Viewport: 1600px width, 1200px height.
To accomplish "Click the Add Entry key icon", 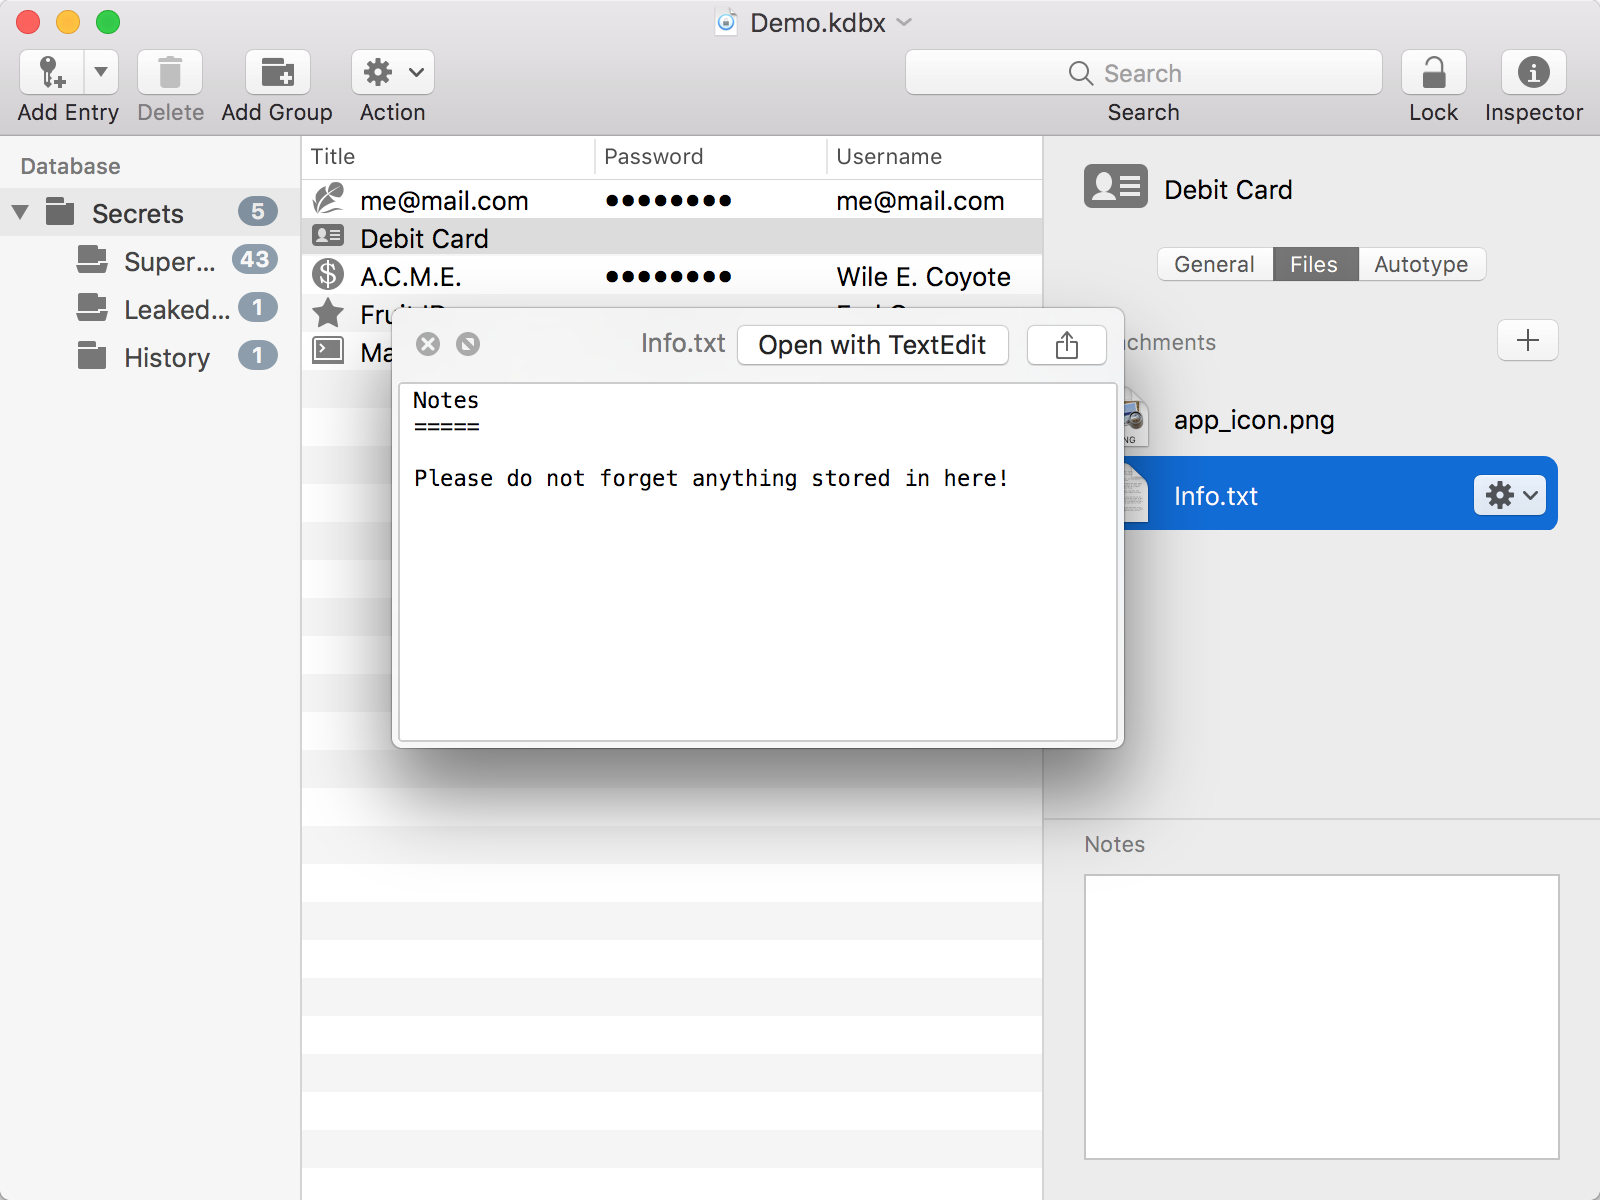I will pos(52,73).
